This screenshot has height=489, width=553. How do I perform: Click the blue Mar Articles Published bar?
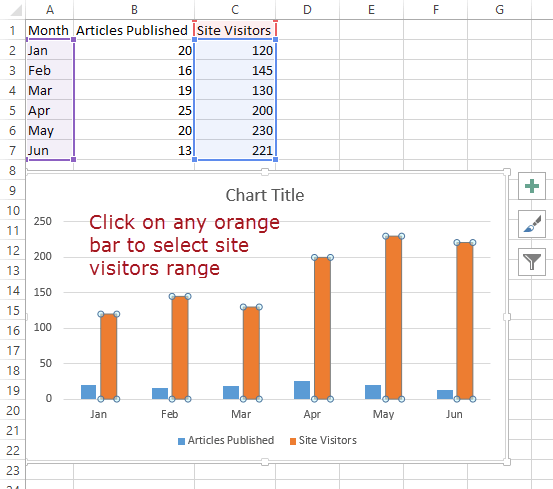[x=231, y=392]
